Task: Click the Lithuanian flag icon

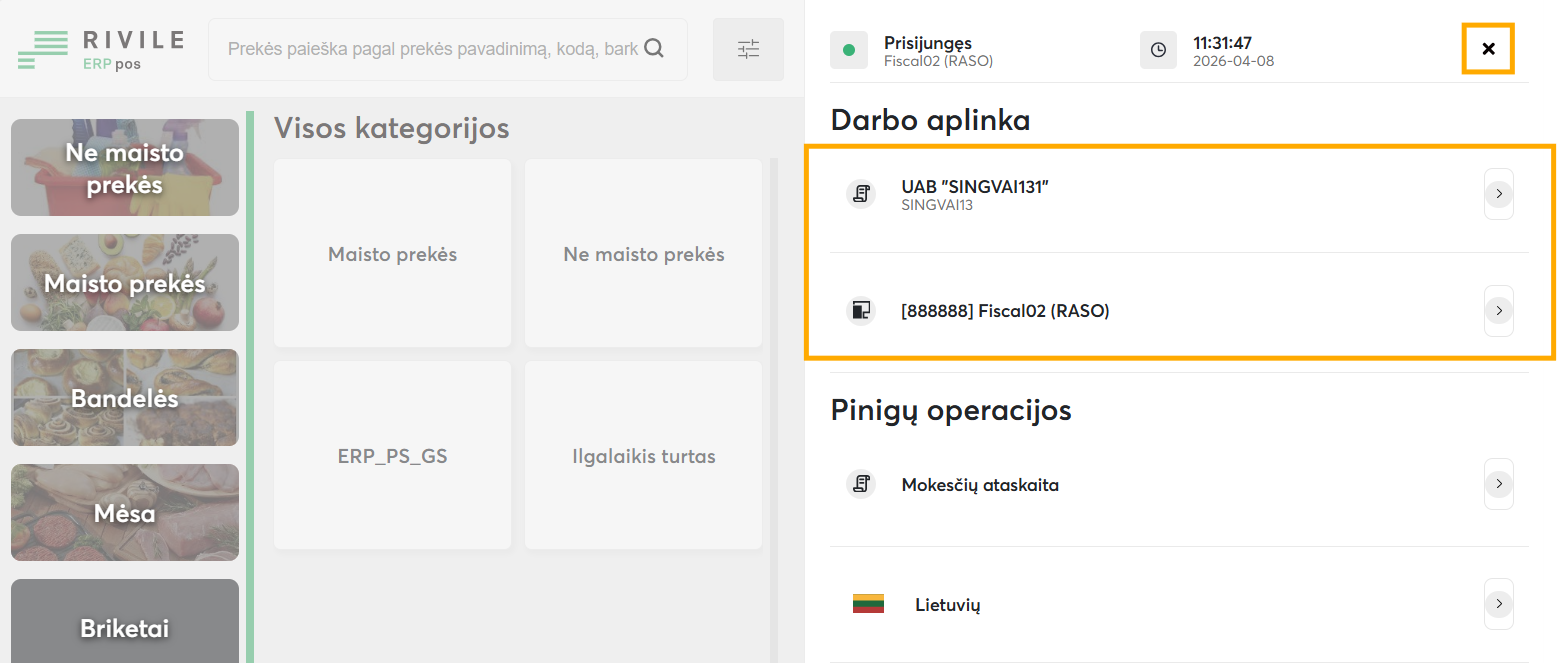Action: [x=868, y=604]
